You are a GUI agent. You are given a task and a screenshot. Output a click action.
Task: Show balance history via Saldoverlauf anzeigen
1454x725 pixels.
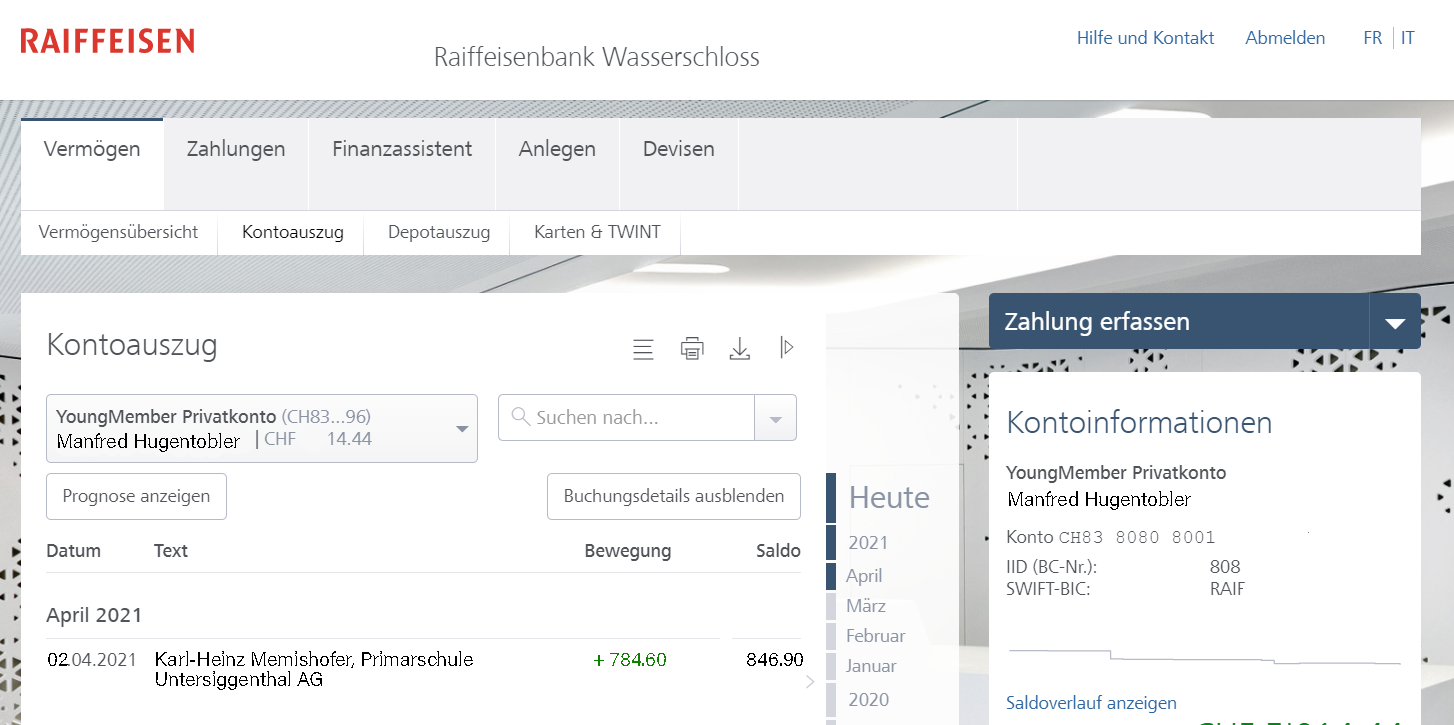tap(1091, 703)
